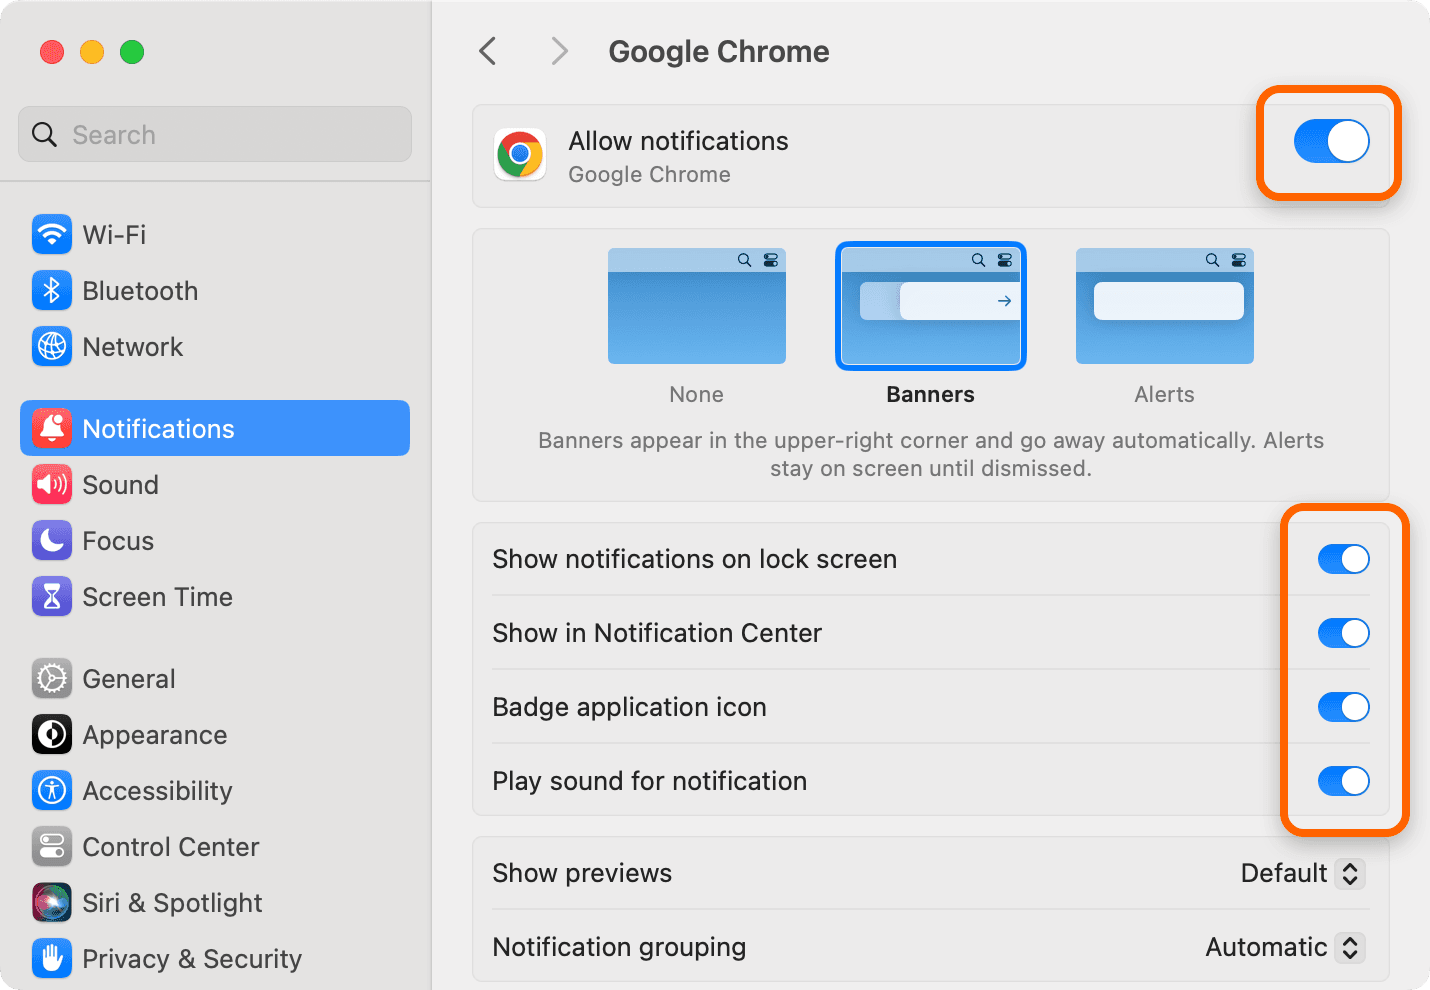Click the Allow notifications label text
The width and height of the screenshot is (1430, 990).
click(x=679, y=141)
